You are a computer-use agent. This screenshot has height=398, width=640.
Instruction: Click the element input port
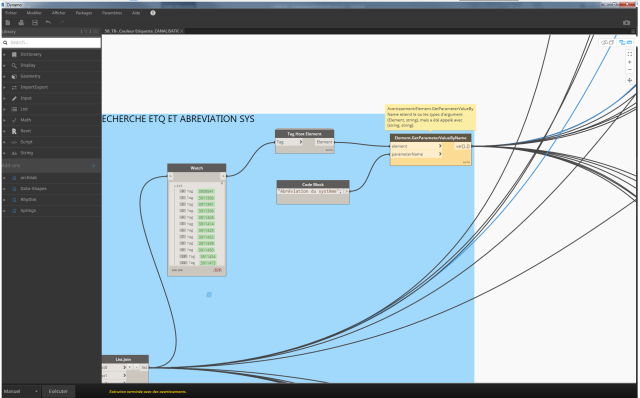point(416,146)
